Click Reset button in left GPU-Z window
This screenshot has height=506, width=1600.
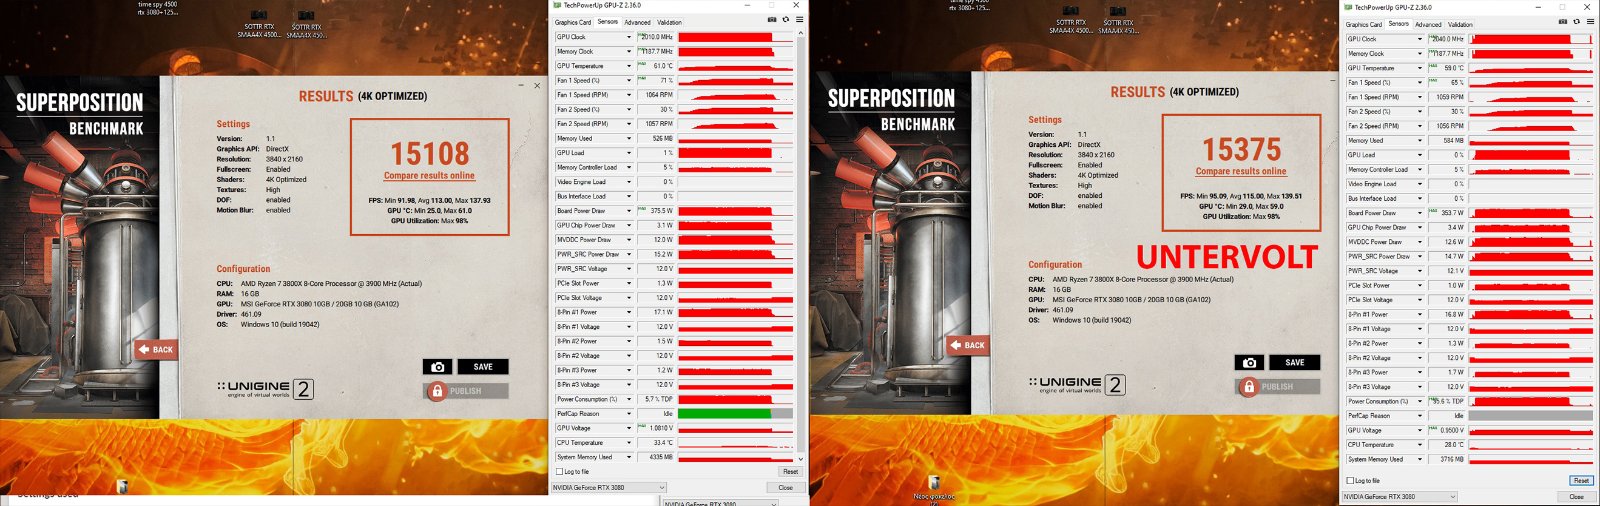790,472
